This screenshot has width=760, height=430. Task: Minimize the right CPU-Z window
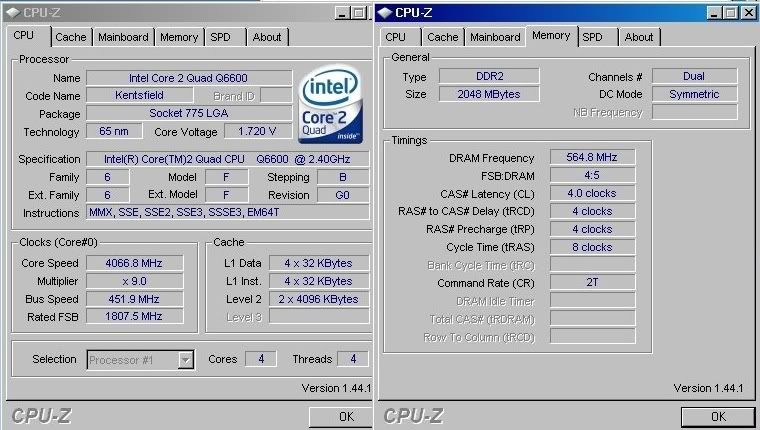click(714, 13)
